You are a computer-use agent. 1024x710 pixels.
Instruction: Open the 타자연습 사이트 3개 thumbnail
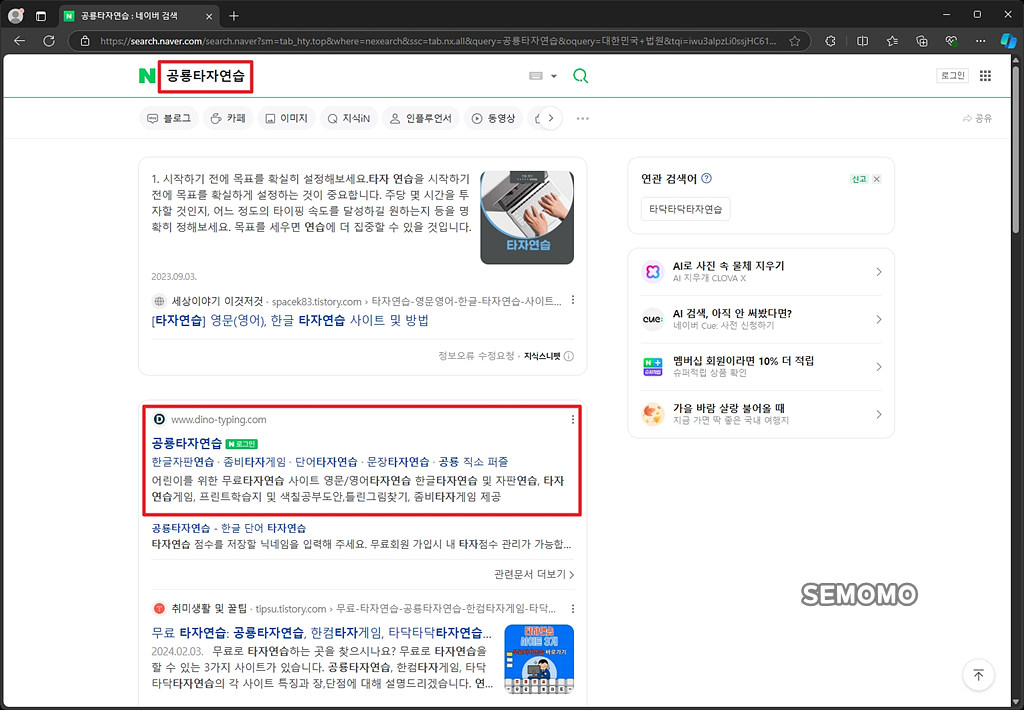coord(539,658)
